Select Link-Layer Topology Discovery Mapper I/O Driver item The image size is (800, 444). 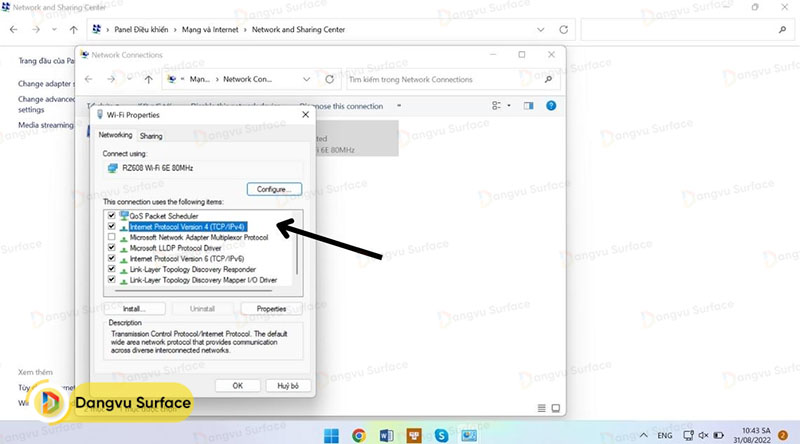click(x=203, y=280)
